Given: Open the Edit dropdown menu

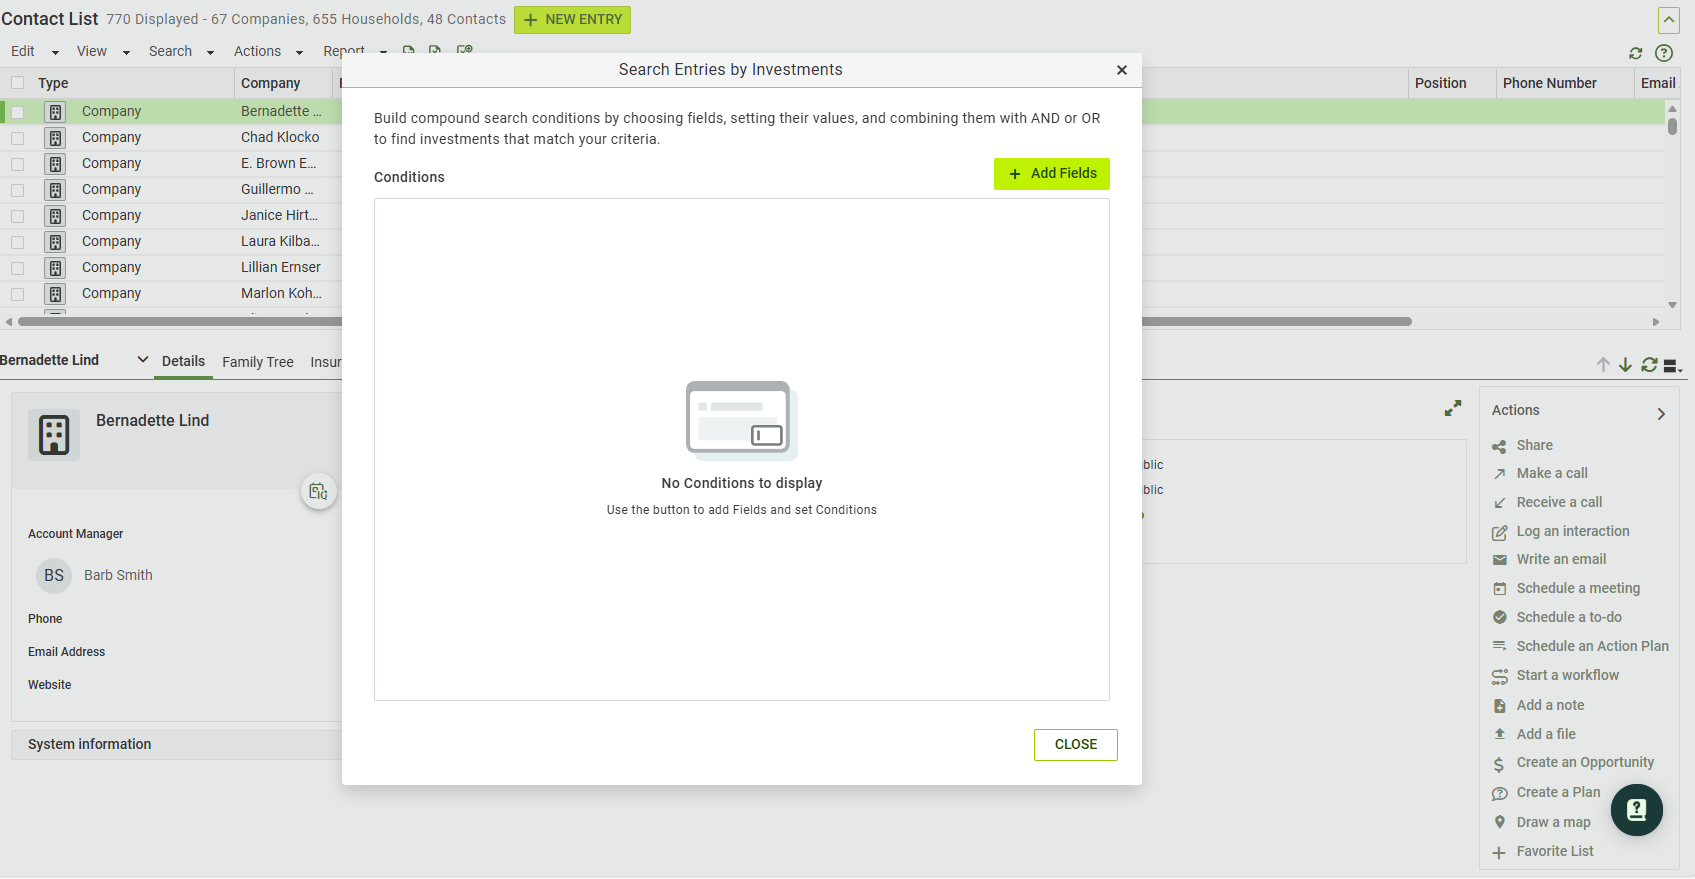Looking at the screenshot, I should point(34,51).
